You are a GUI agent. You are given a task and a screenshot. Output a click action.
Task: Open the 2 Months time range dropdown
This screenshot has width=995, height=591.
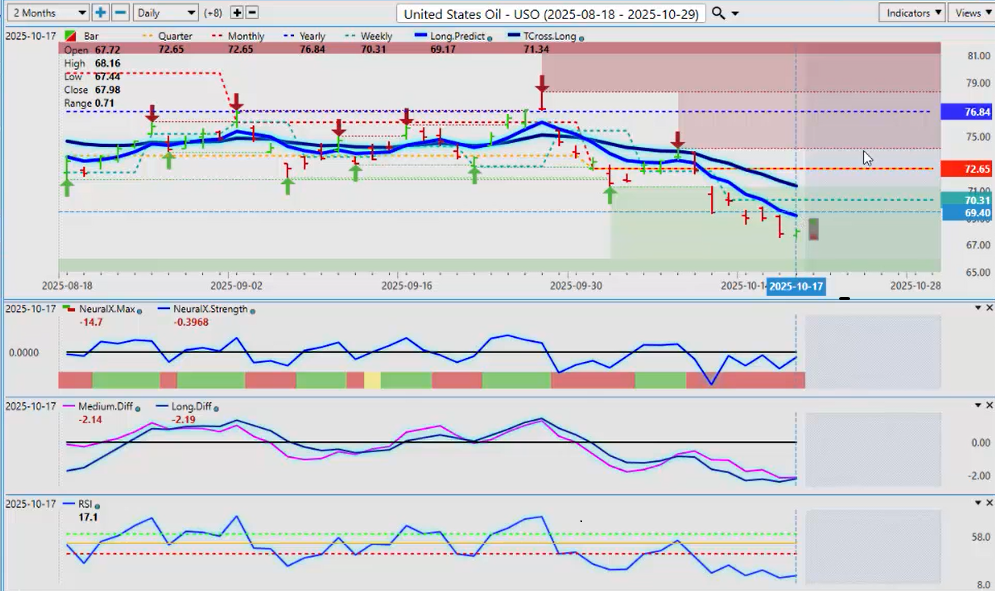[x=46, y=13]
